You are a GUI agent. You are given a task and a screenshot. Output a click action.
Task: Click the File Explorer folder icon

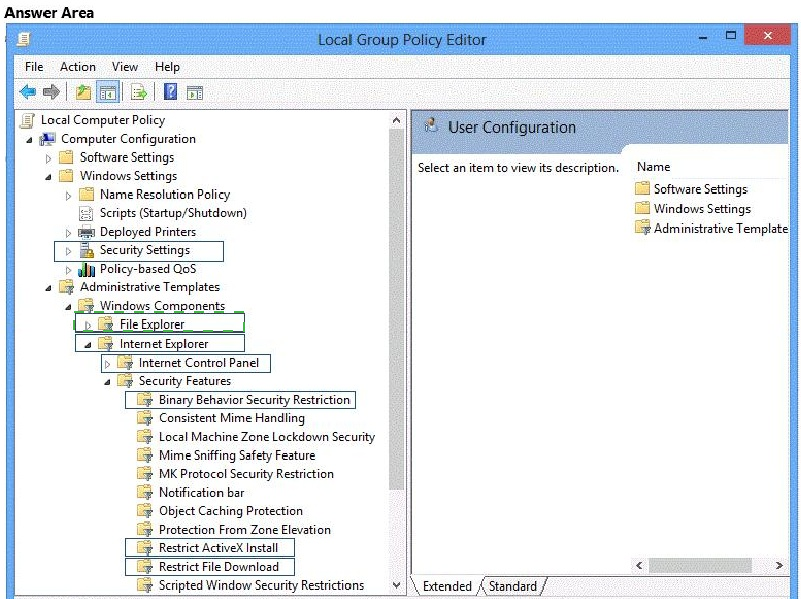[x=106, y=324]
